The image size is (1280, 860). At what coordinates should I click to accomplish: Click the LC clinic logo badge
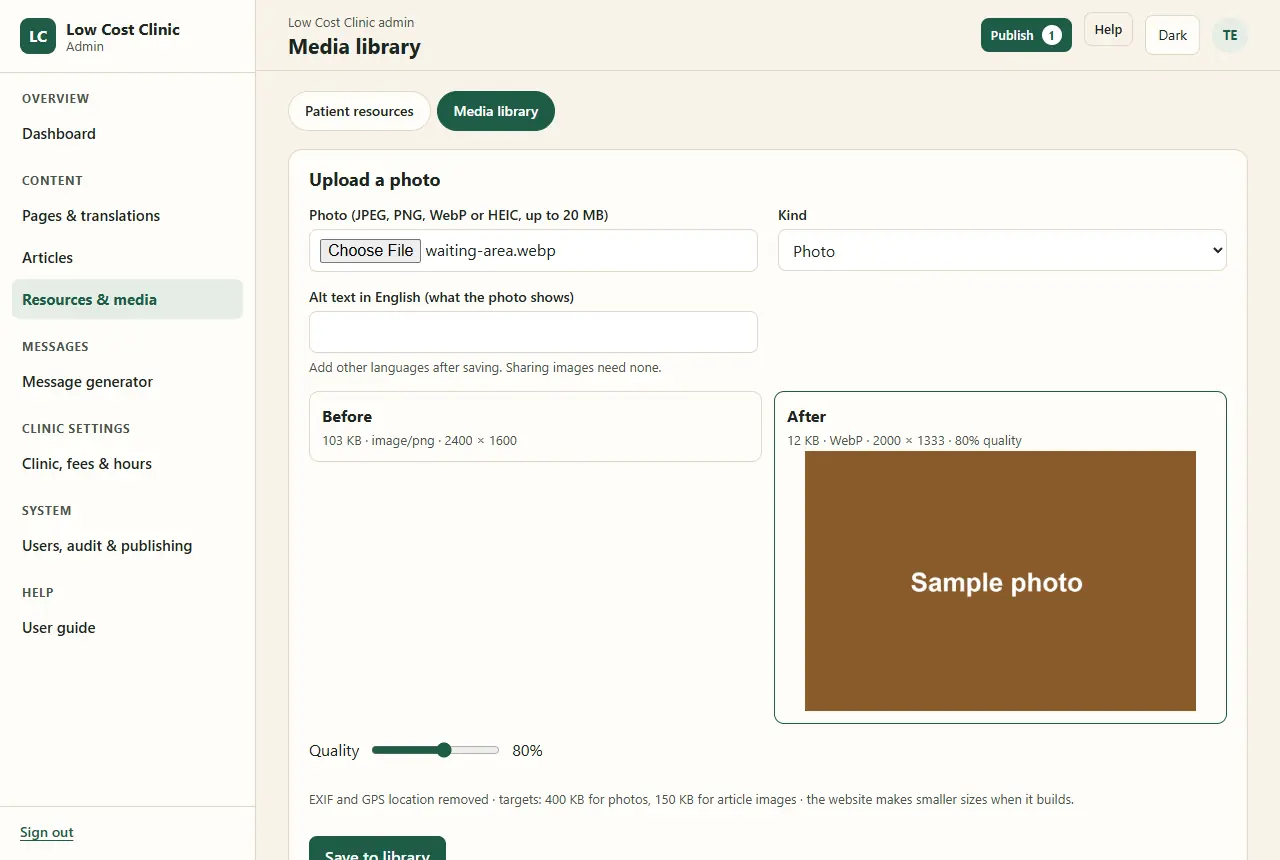(x=38, y=36)
